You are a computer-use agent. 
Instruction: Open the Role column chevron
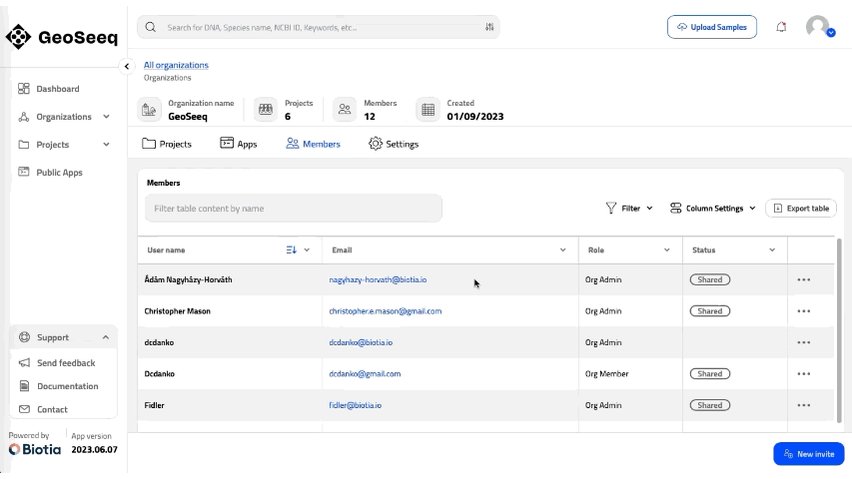tap(667, 250)
